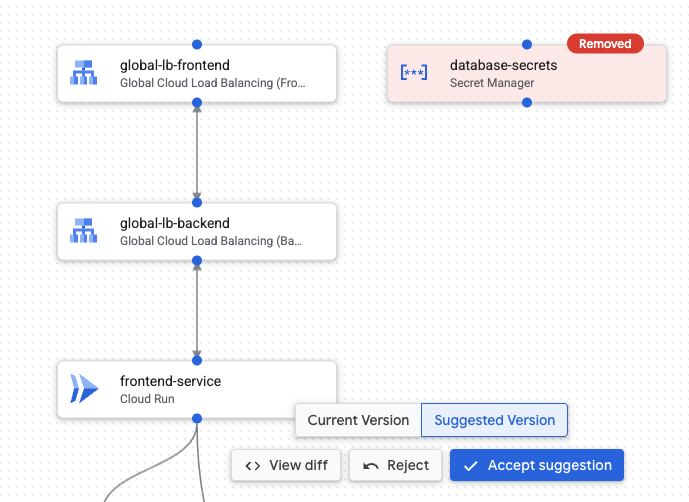Accept the suggestion
Screen dimensions: 689x502
pos(537,465)
